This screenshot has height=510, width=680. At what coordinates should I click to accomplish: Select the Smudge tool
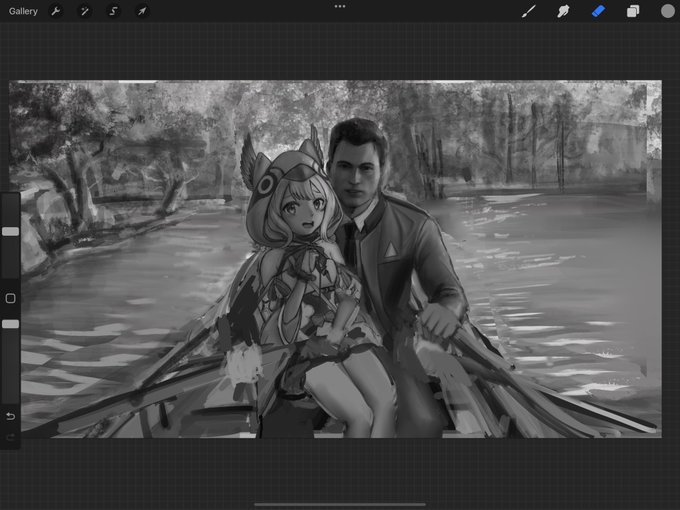563,11
